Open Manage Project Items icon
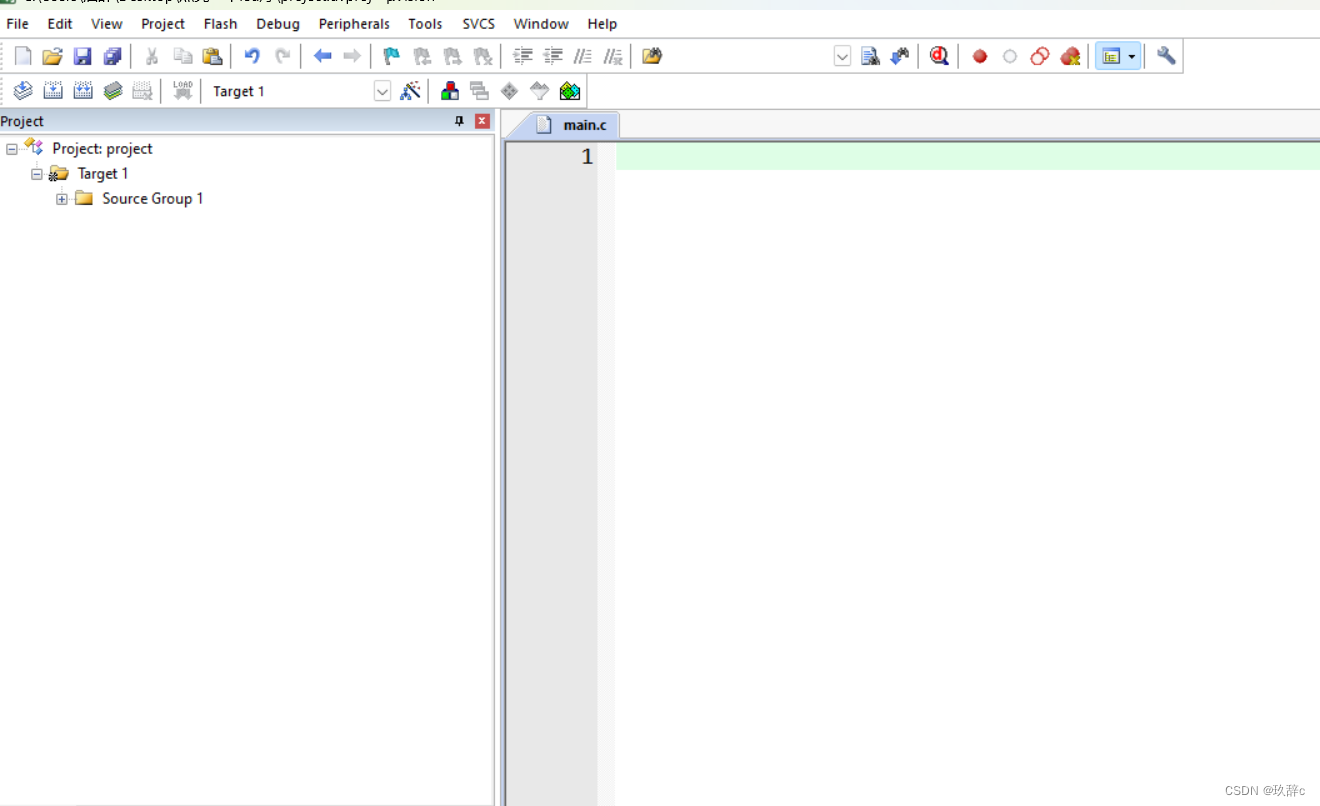1320x806 pixels. 450,91
